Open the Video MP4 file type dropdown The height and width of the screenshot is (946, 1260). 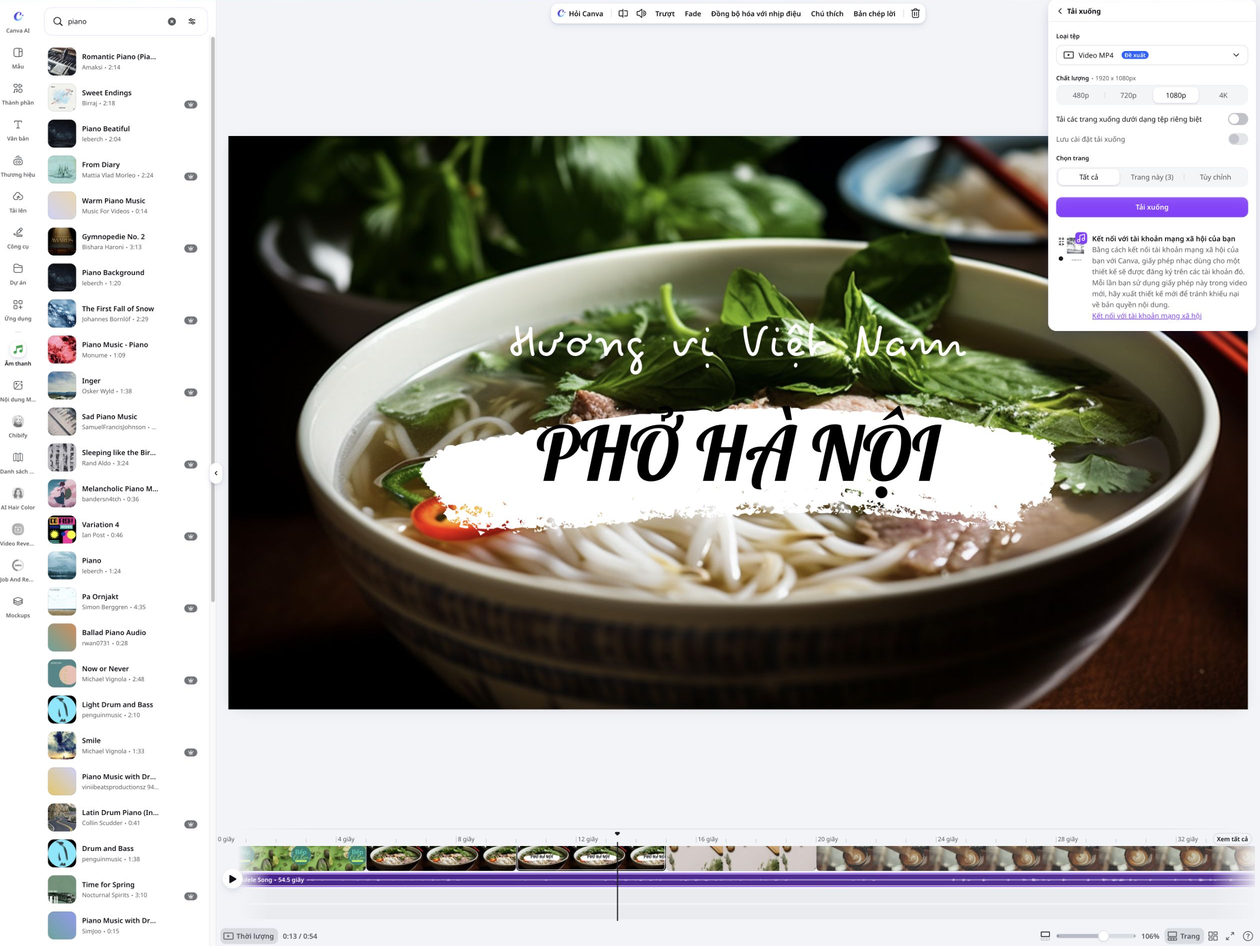(x=1152, y=55)
